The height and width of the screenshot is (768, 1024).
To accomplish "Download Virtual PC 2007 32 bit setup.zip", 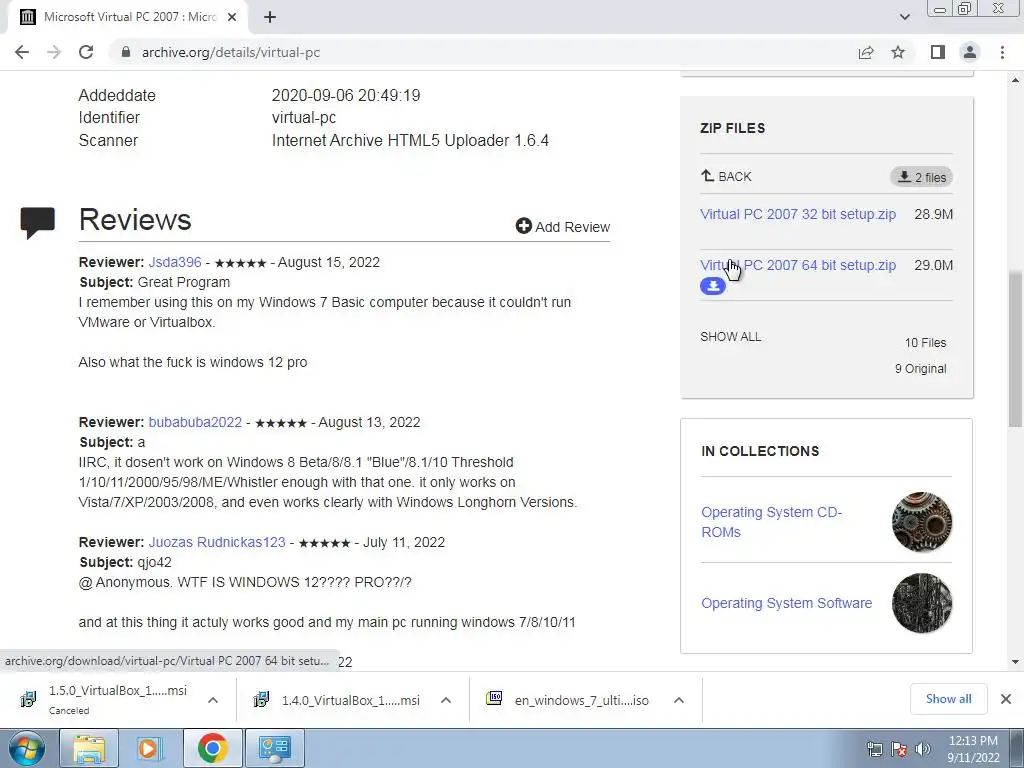I will tap(798, 214).
